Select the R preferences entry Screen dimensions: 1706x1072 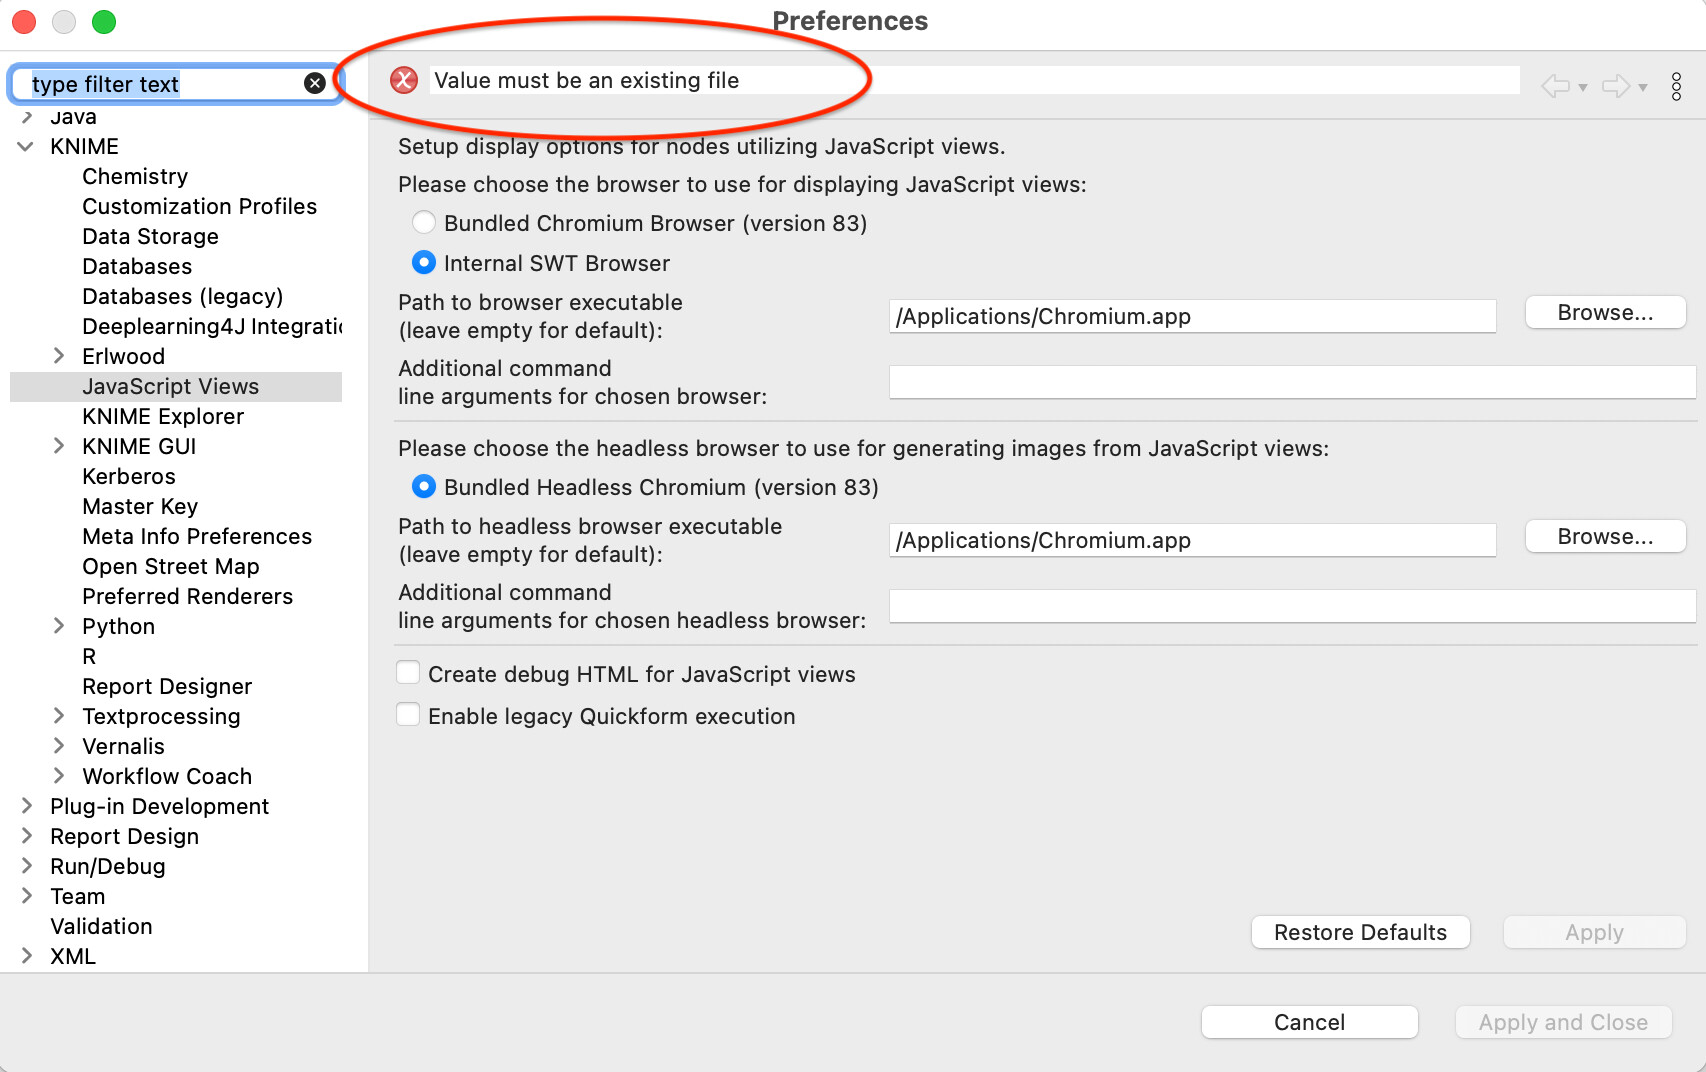coord(89,656)
